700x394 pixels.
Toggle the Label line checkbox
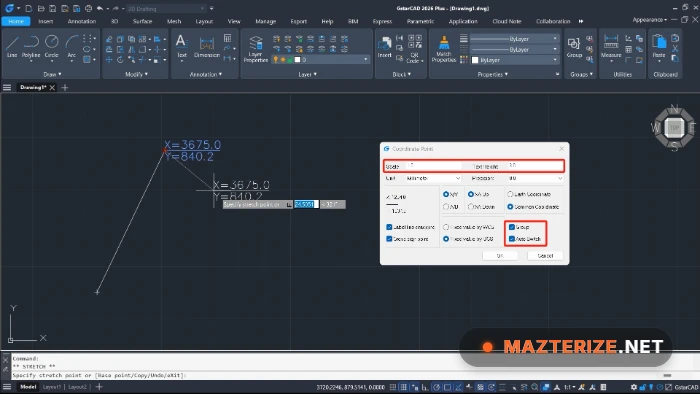coord(389,227)
